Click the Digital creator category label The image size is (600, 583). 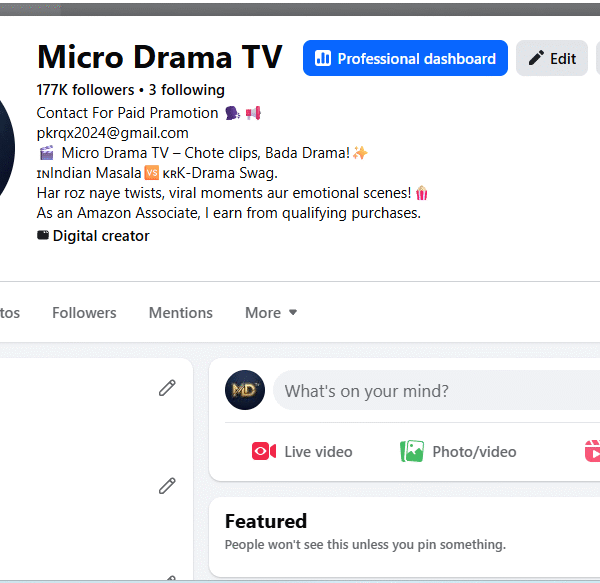click(x=101, y=236)
